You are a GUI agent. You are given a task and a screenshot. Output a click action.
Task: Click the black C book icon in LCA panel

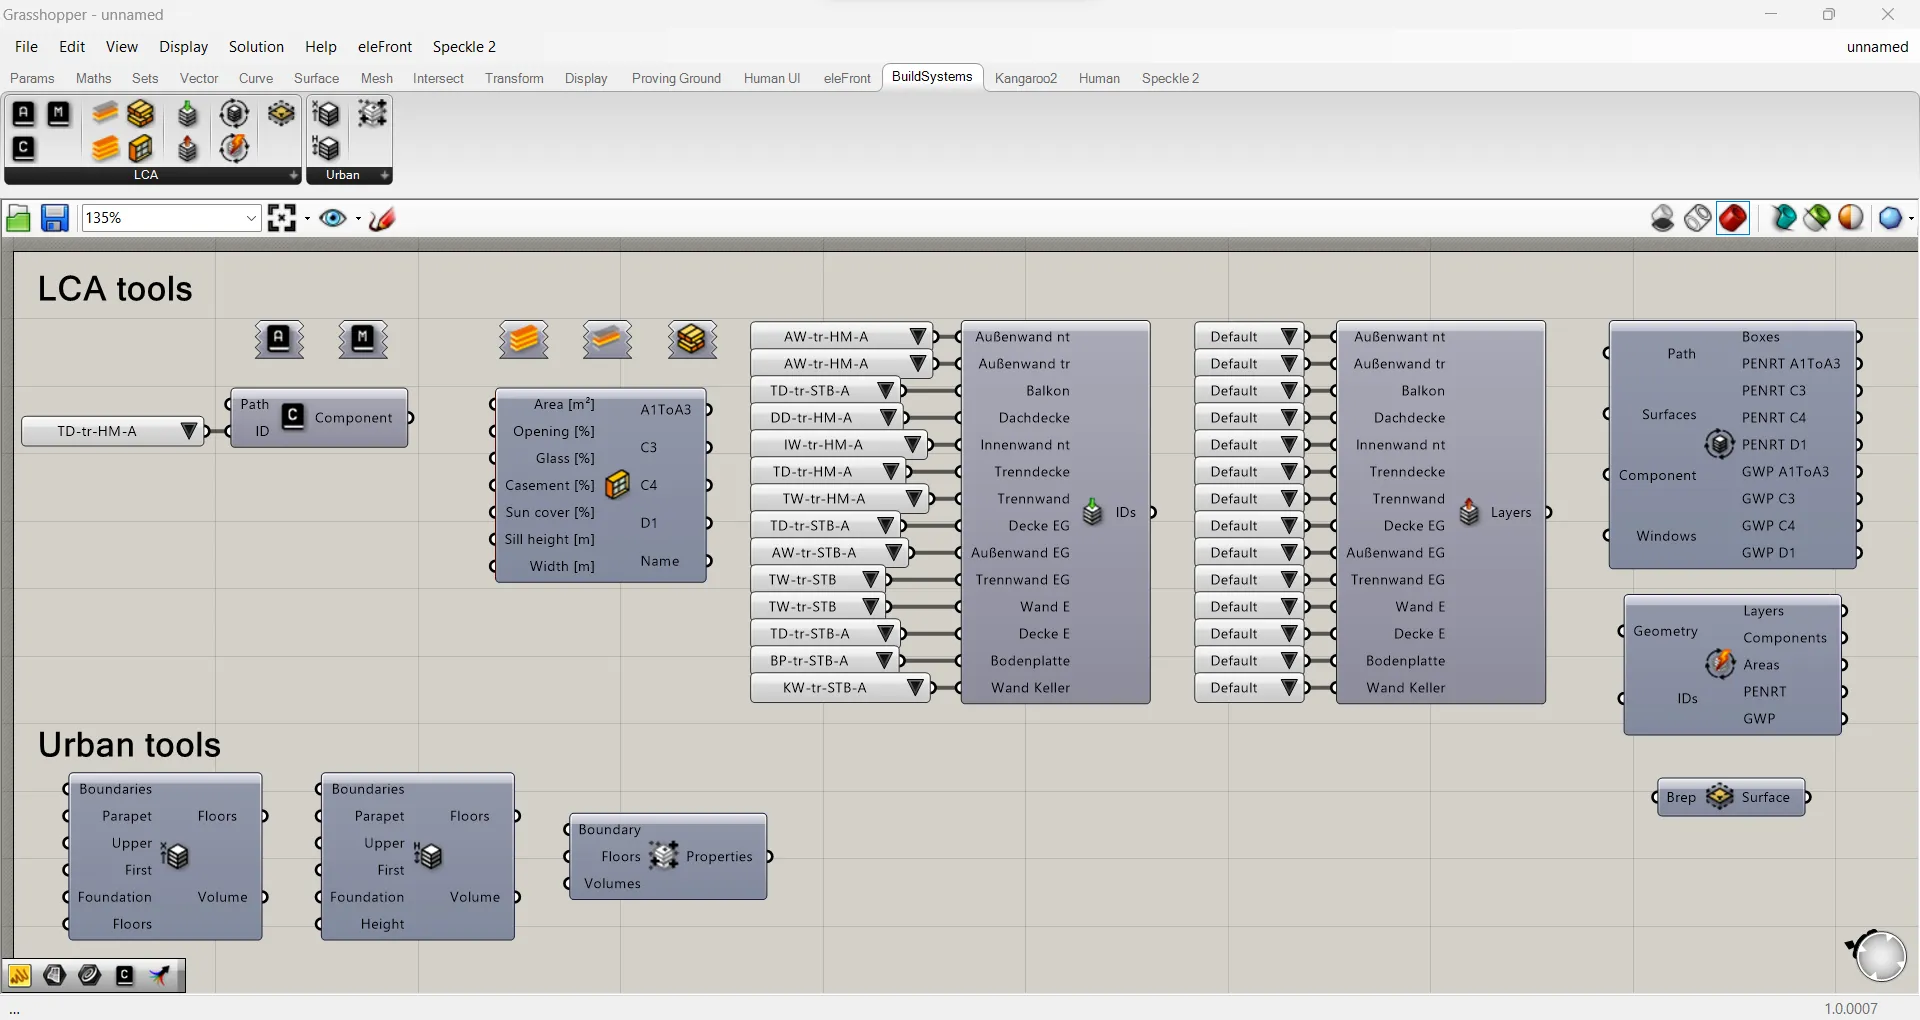(24, 149)
